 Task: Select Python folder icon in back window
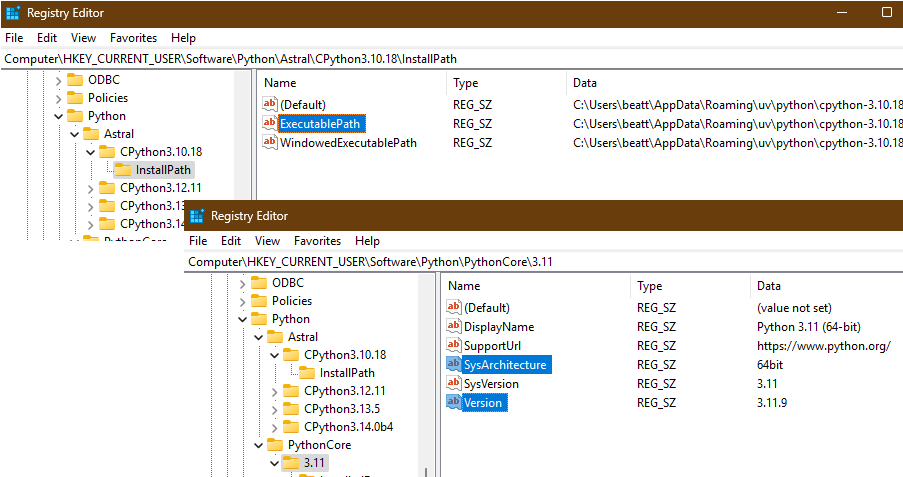click(x=75, y=116)
